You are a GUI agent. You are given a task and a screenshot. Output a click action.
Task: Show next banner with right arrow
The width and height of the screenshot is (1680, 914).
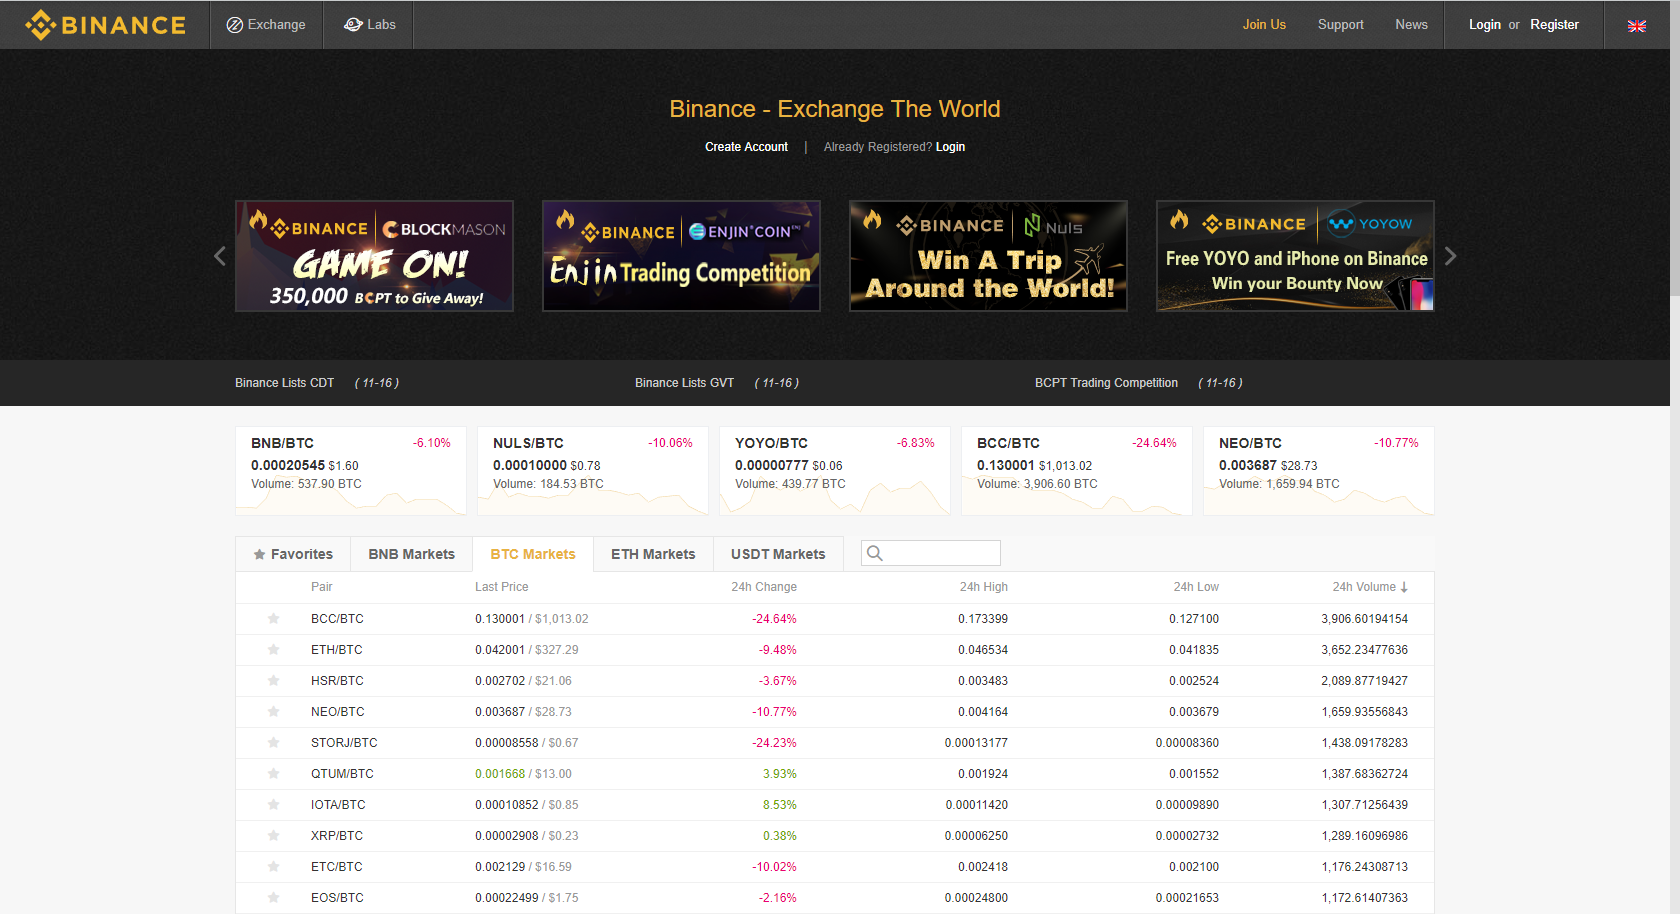point(1450,256)
